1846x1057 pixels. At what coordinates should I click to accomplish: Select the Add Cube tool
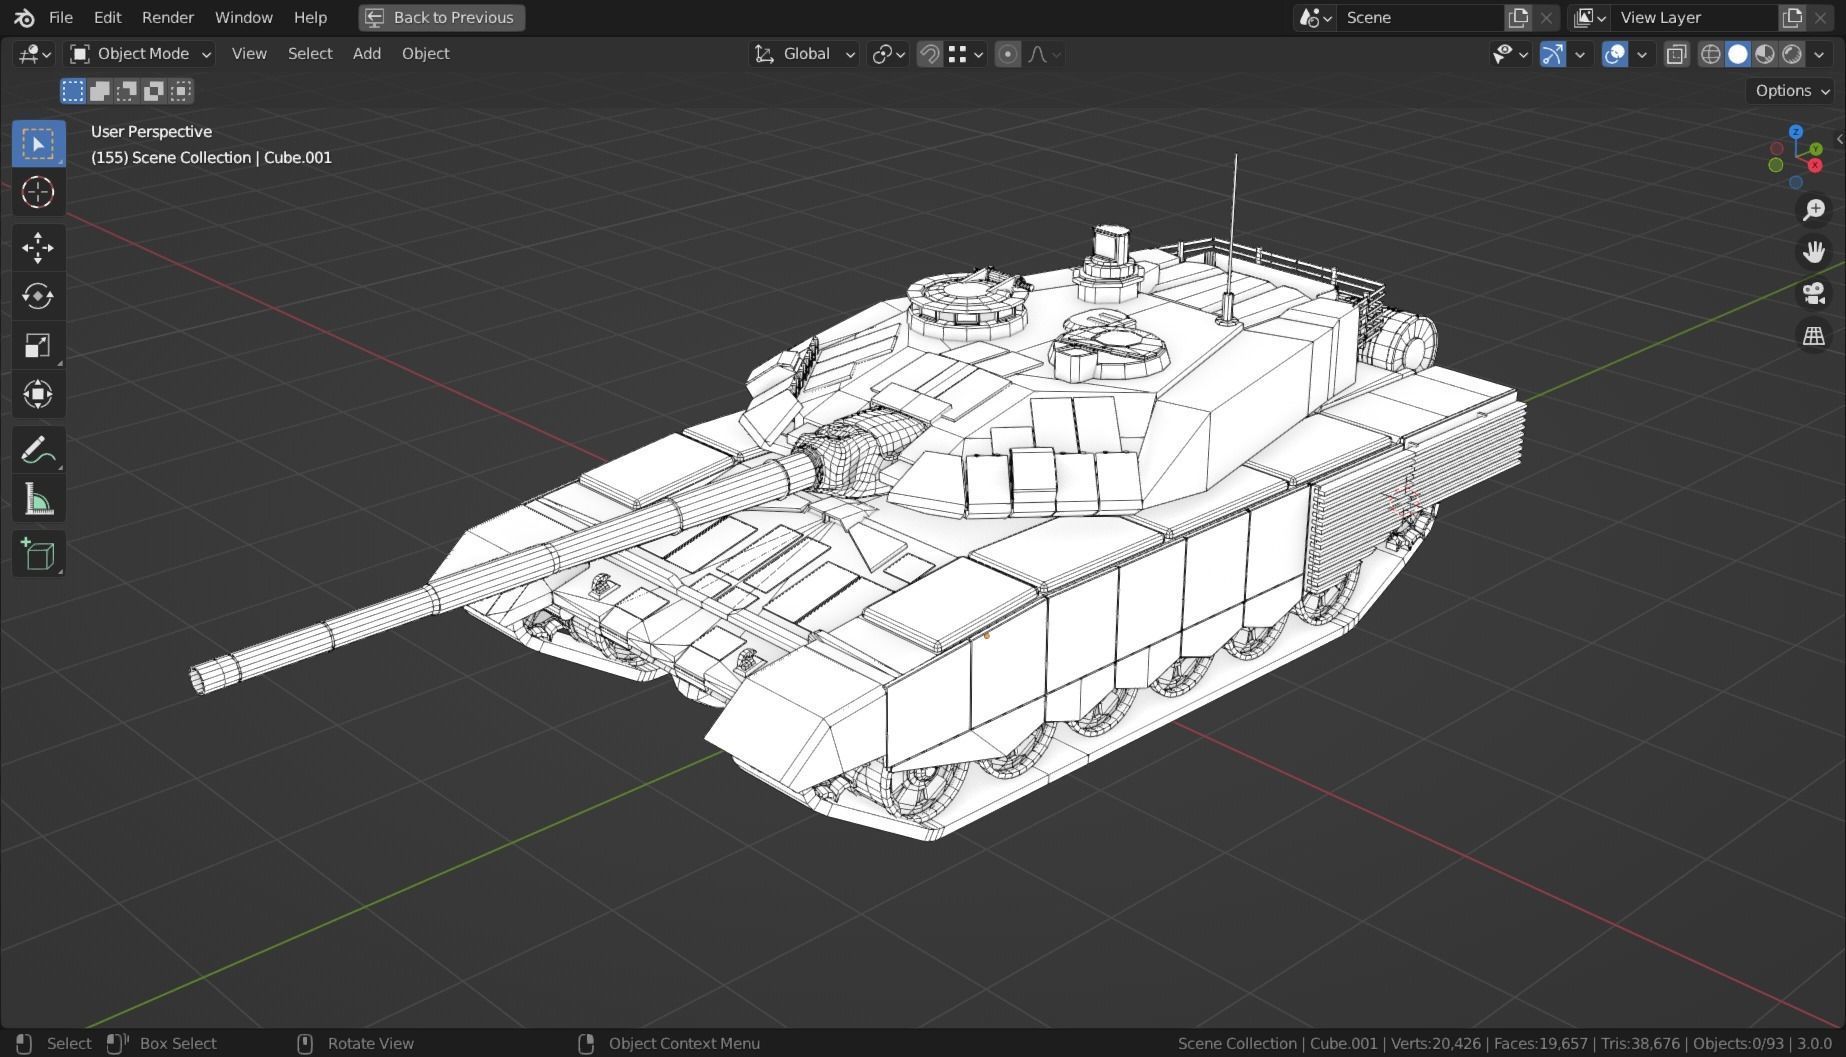38,554
